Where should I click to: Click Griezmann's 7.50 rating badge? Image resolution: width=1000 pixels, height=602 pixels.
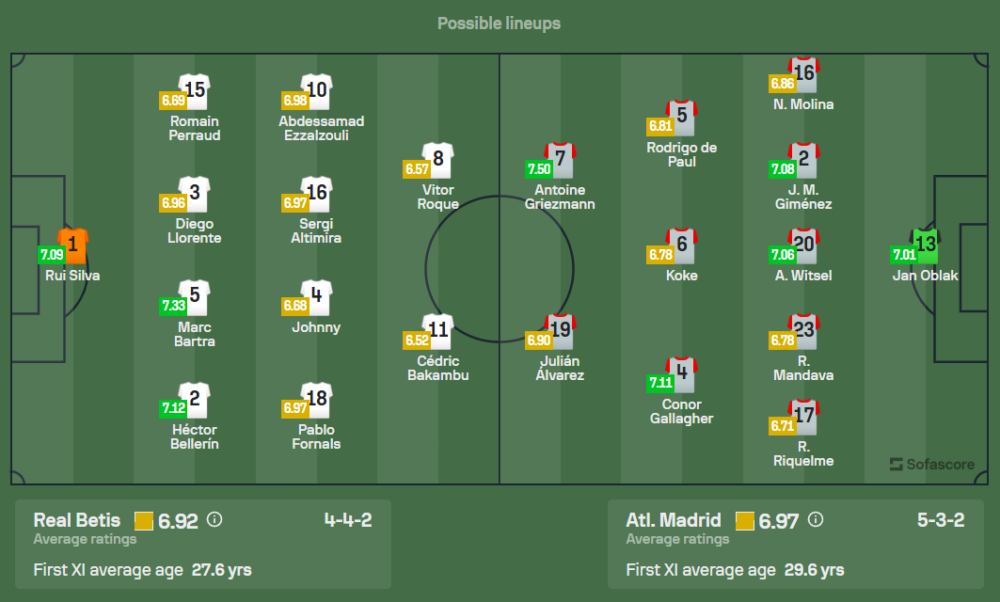click(539, 169)
